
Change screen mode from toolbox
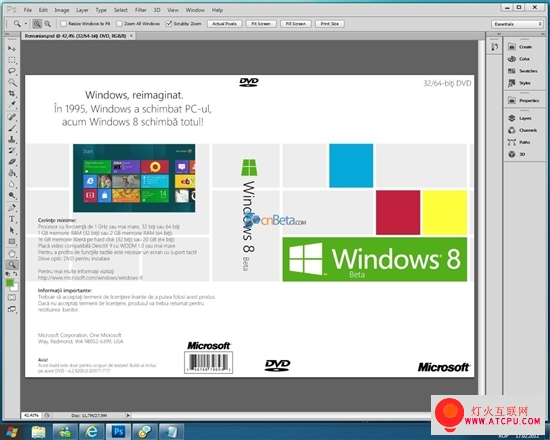coord(12,309)
